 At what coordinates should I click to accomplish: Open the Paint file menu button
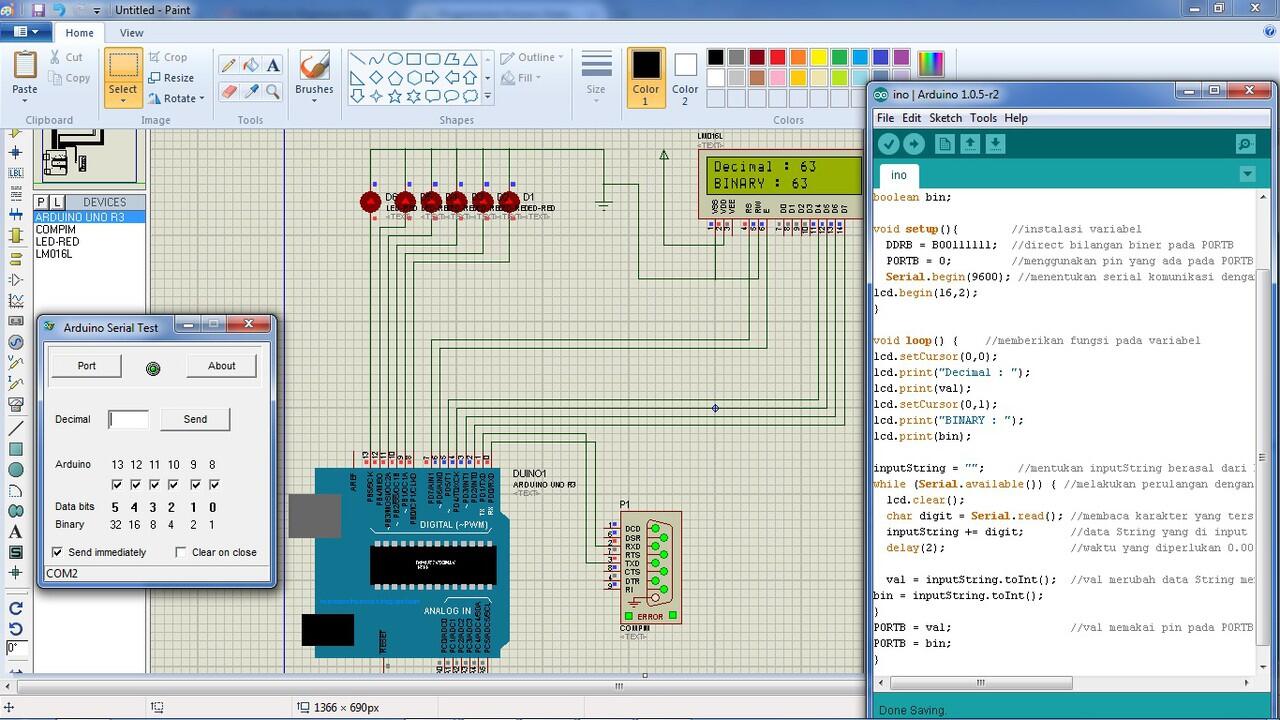pyautogui.click(x=26, y=32)
